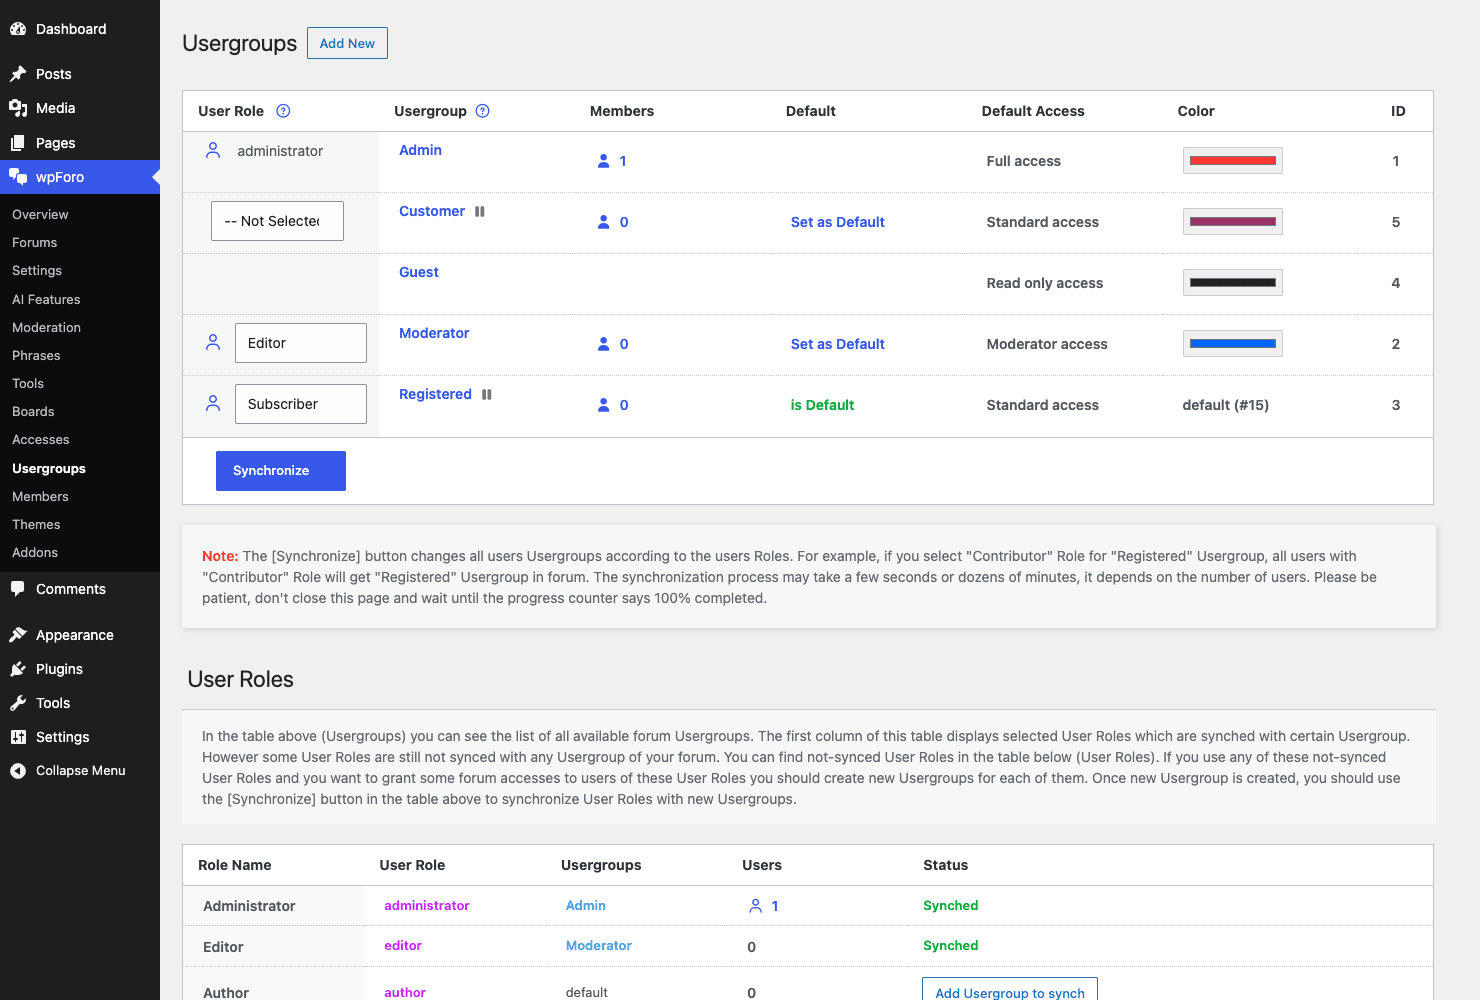The width and height of the screenshot is (1480, 1000).
Task: Click the 'default (#15)' color text
Action: point(1226,405)
